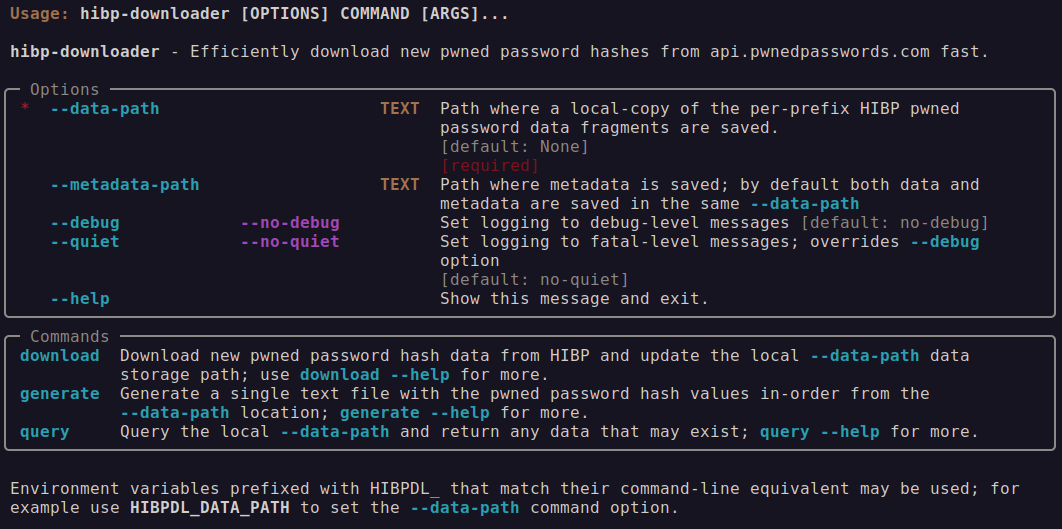Click the download command name
Image resolution: width=1062 pixels, height=529 pixels.
tap(60, 356)
